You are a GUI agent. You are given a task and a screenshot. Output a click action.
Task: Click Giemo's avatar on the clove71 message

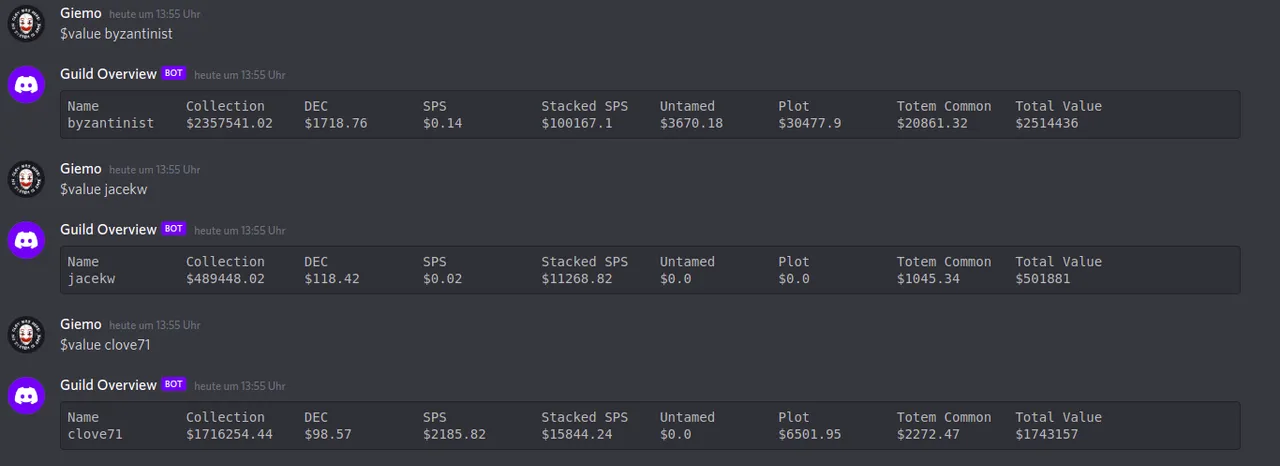tap(26, 334)
